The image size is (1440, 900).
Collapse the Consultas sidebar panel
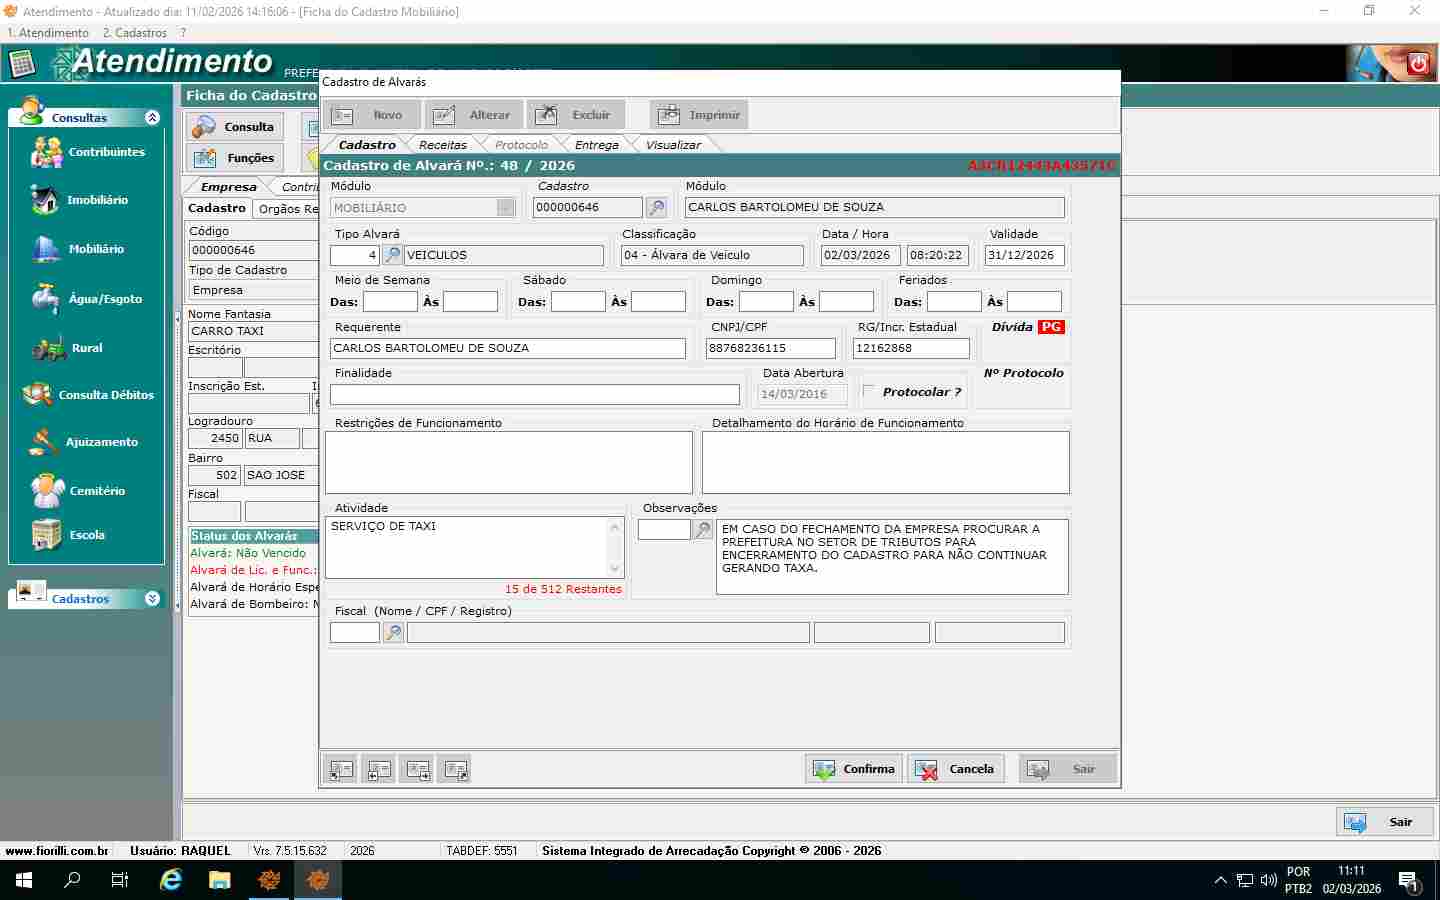tap(152, 117)
